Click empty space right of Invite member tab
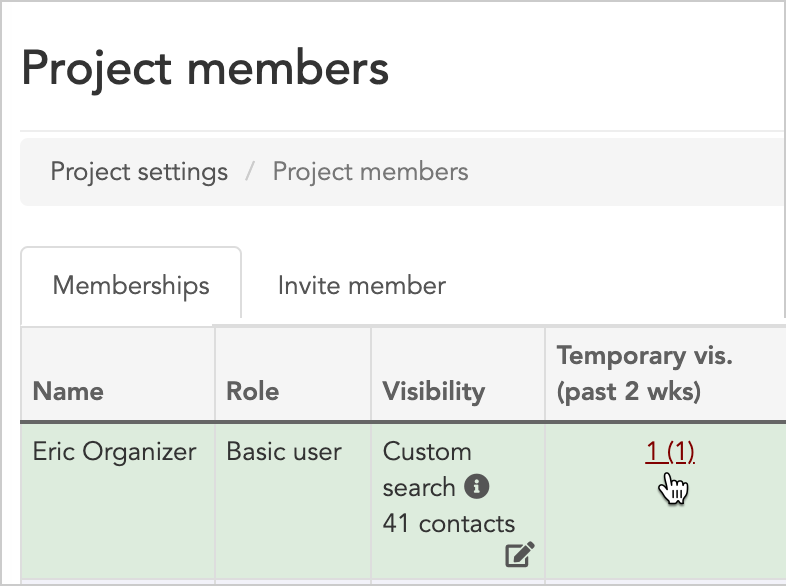This screenshot has width=786, height=586. (x=620, y=285)
